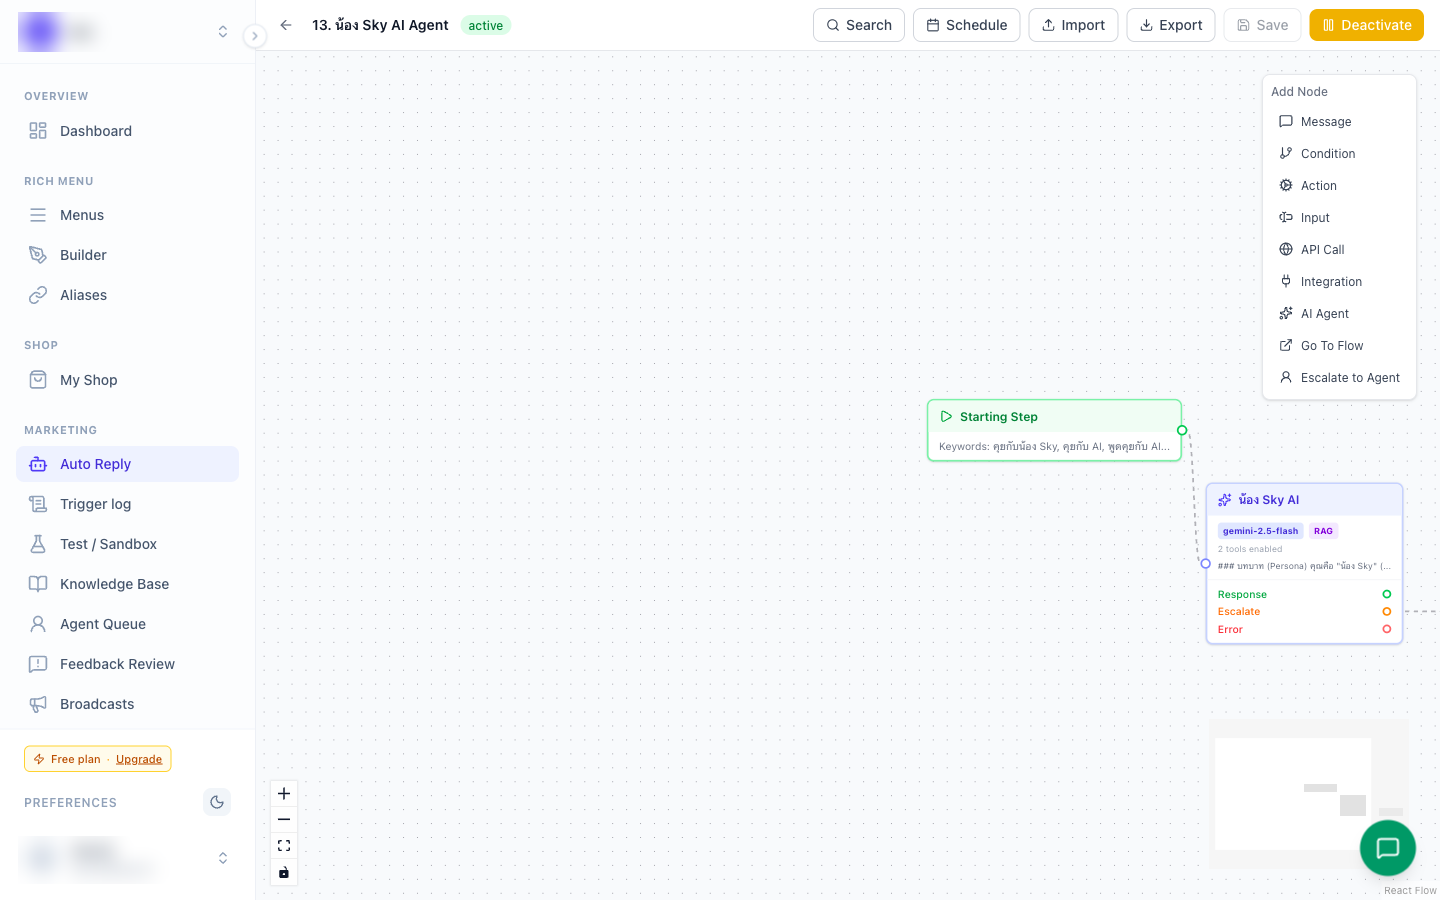
Task: Zoom out on the canvas
Action: pyautogui.click(x=284, y=820)
